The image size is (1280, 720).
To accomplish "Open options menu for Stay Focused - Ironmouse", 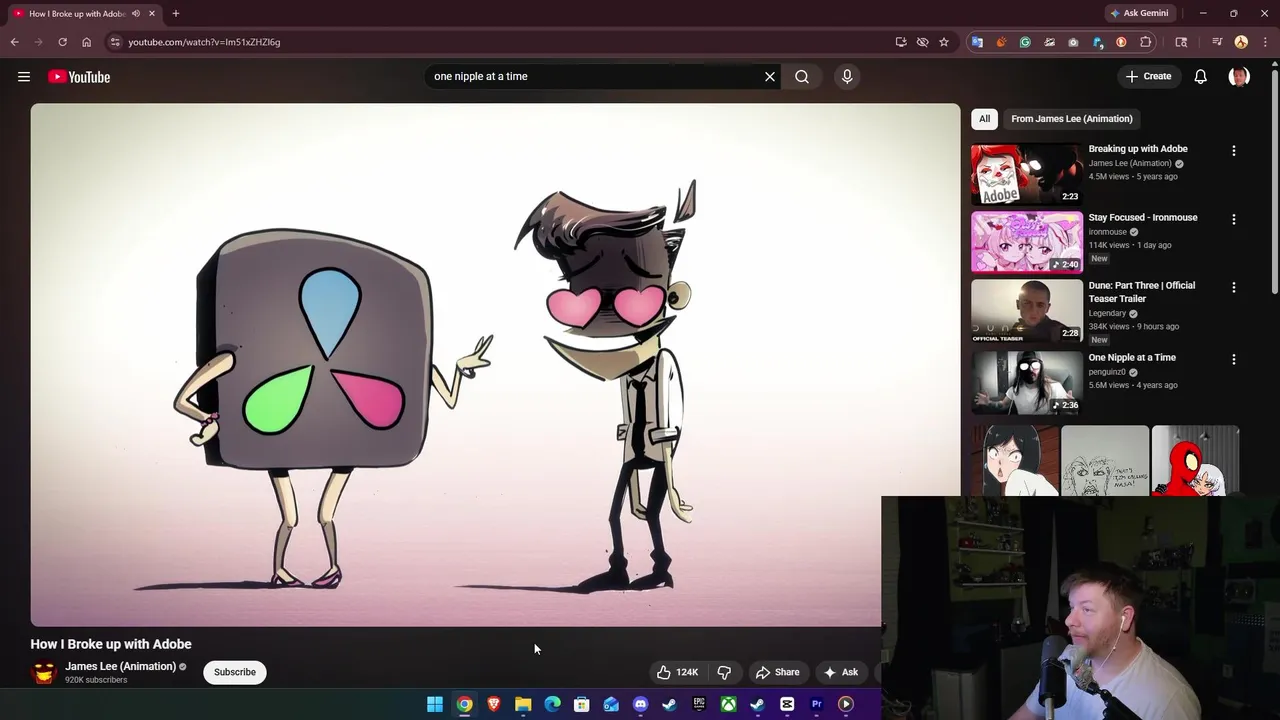I will [1233, 219].
